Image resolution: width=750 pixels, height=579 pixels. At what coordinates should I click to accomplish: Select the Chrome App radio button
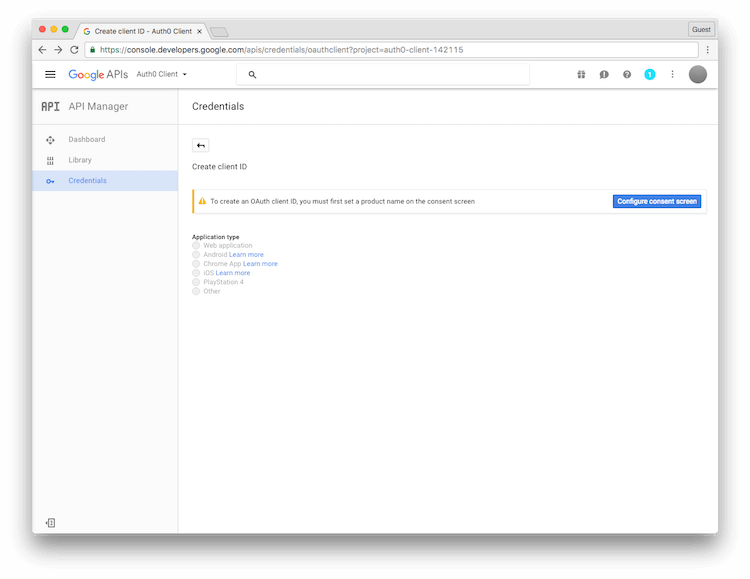click(x=196, y=264)
